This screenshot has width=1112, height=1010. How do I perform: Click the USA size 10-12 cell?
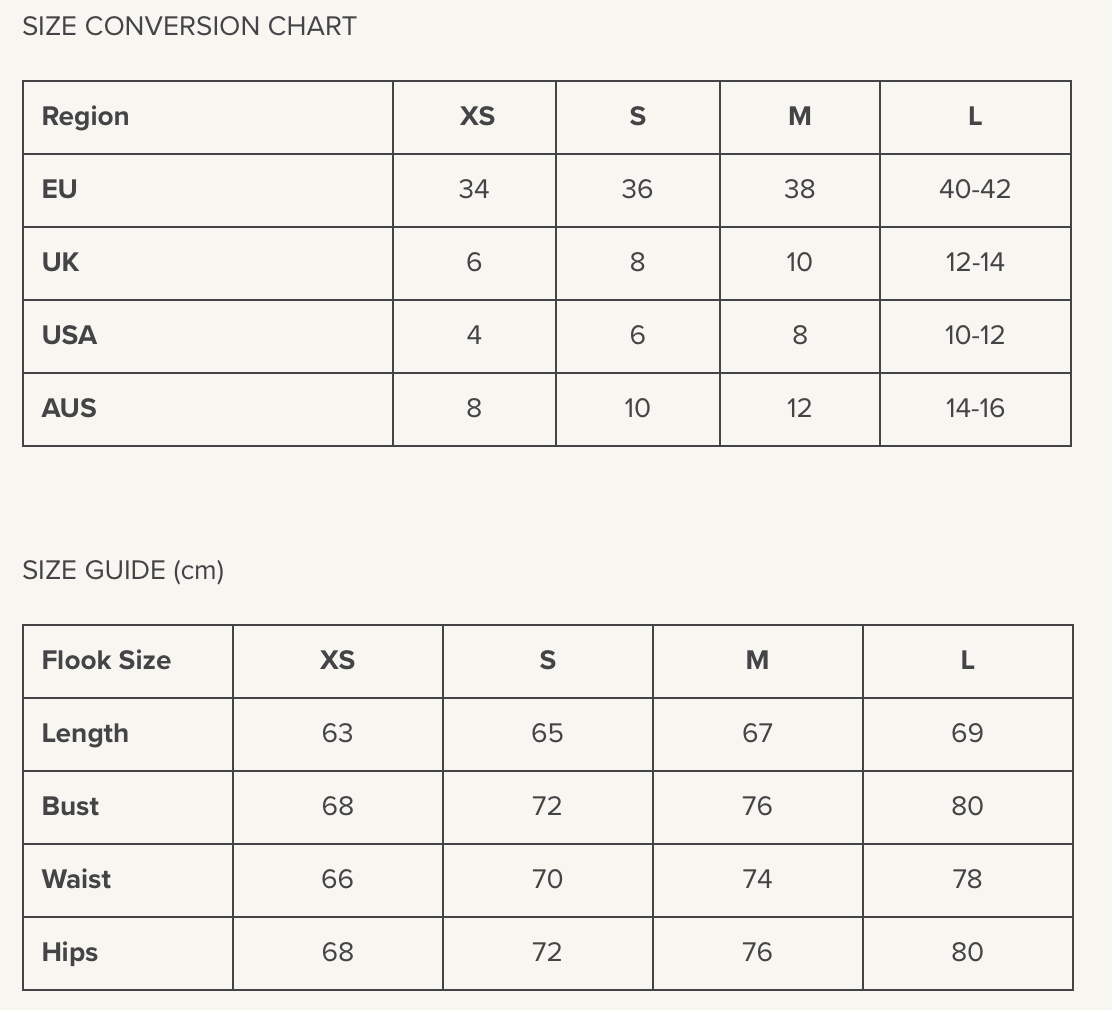975,335
